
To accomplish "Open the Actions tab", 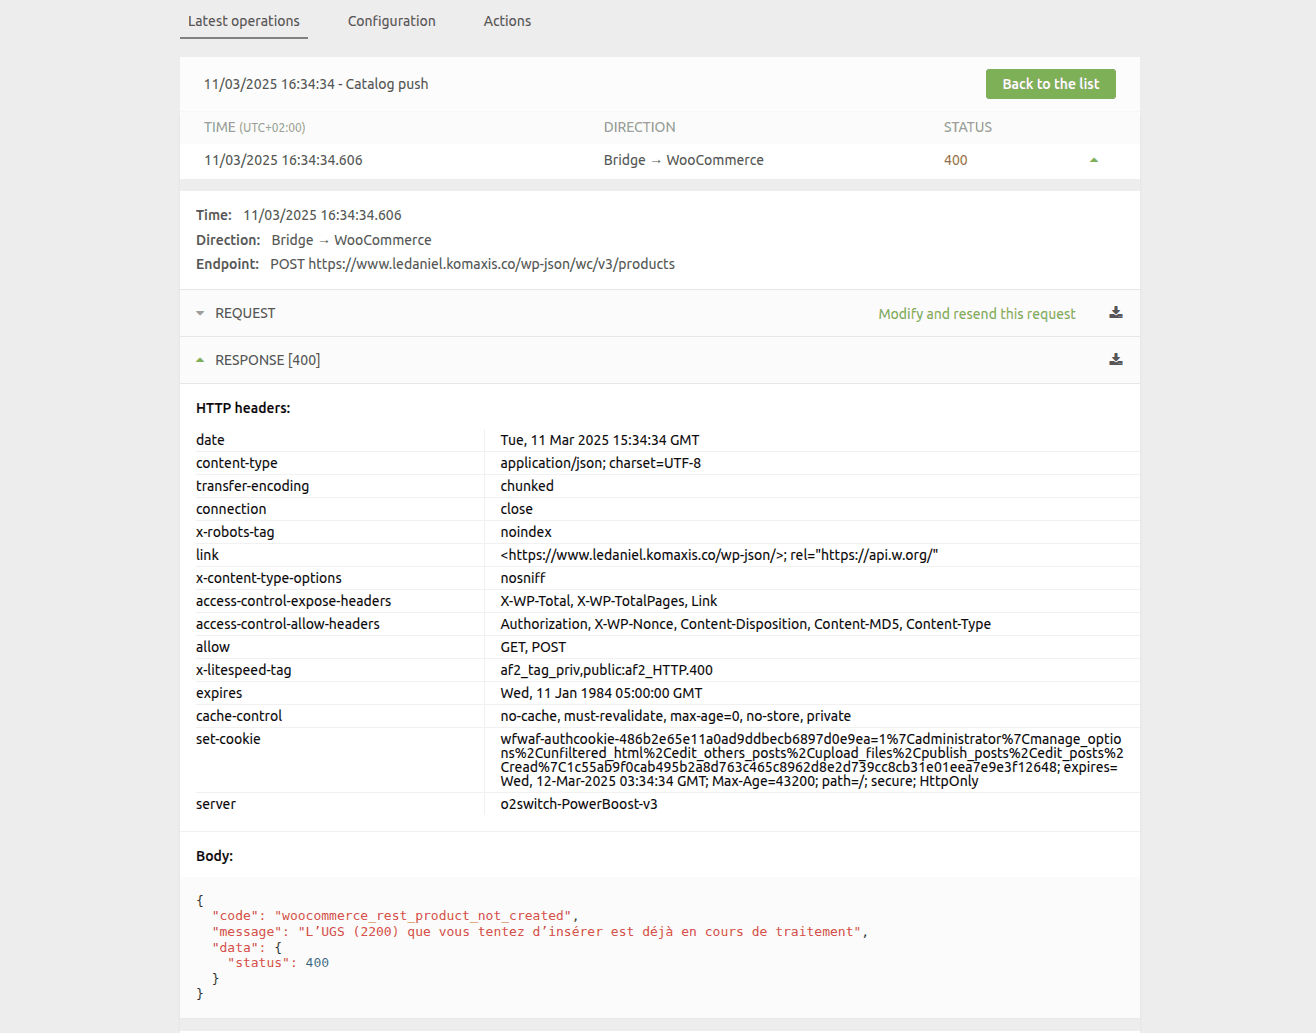I will [507, 21].
